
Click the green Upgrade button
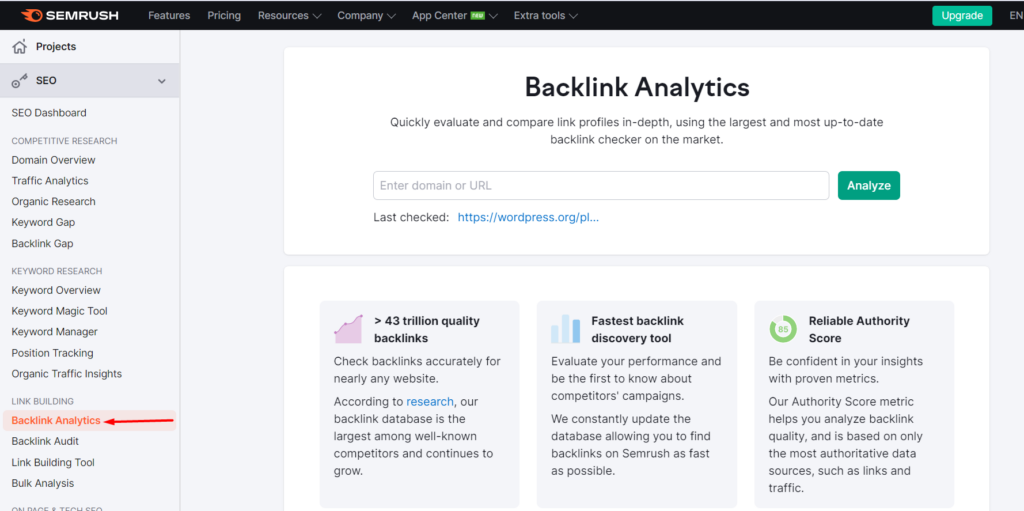click(962, 16)
